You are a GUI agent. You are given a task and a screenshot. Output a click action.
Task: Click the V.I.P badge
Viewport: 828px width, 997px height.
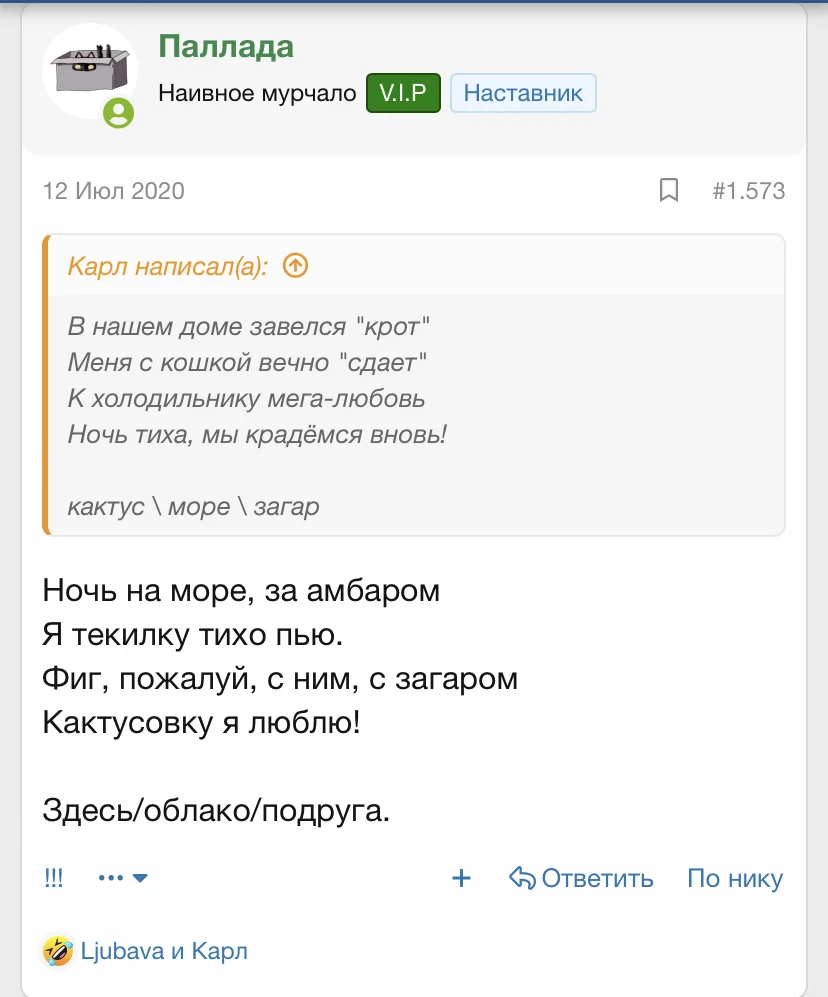403,93
